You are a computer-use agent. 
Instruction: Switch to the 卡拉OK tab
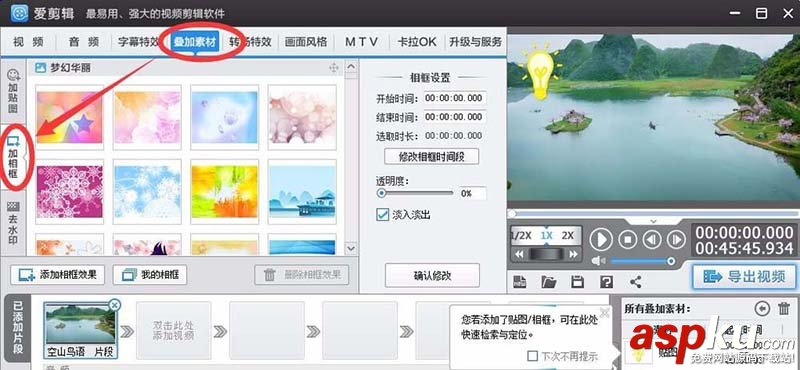point(417,42)
